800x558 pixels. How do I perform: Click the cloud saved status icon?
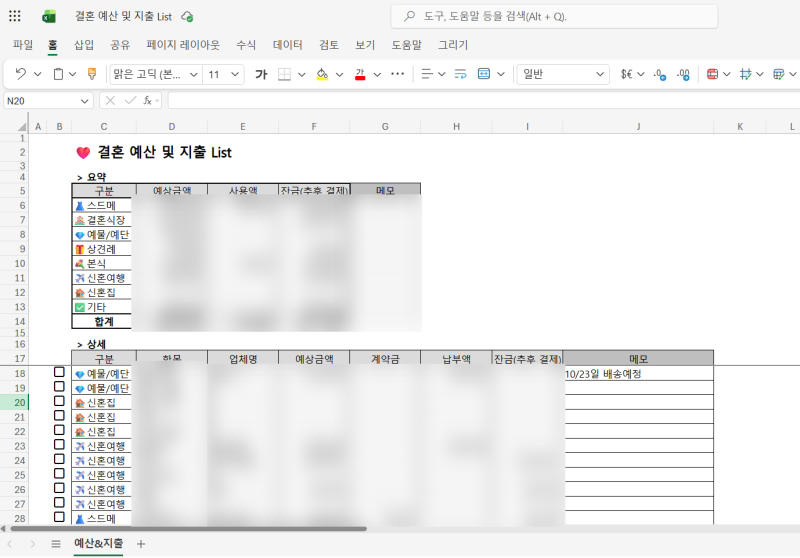point(187,17)
